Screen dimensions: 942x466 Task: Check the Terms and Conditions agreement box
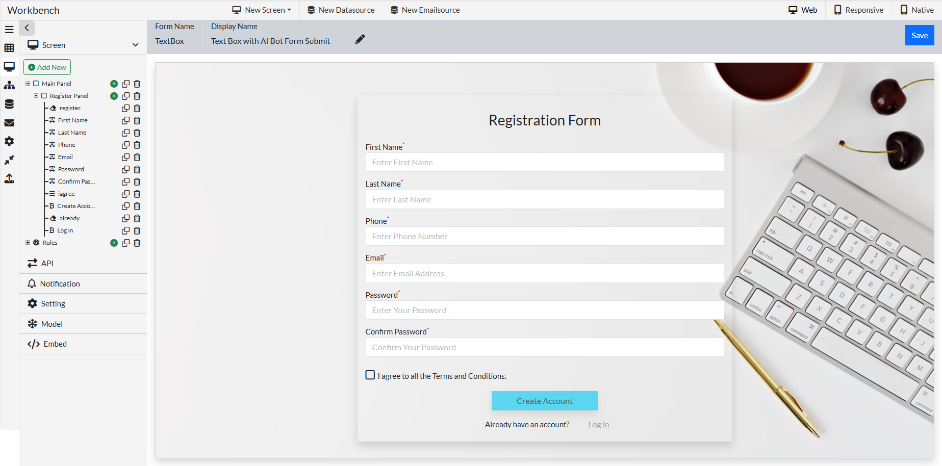(370, 375)
